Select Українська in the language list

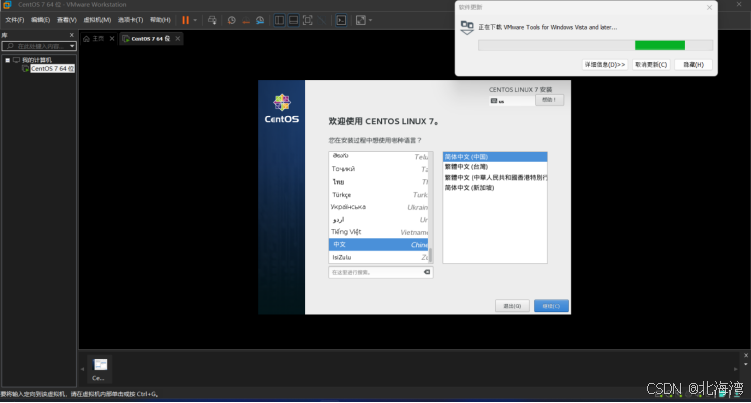click(x=378, y=207)
